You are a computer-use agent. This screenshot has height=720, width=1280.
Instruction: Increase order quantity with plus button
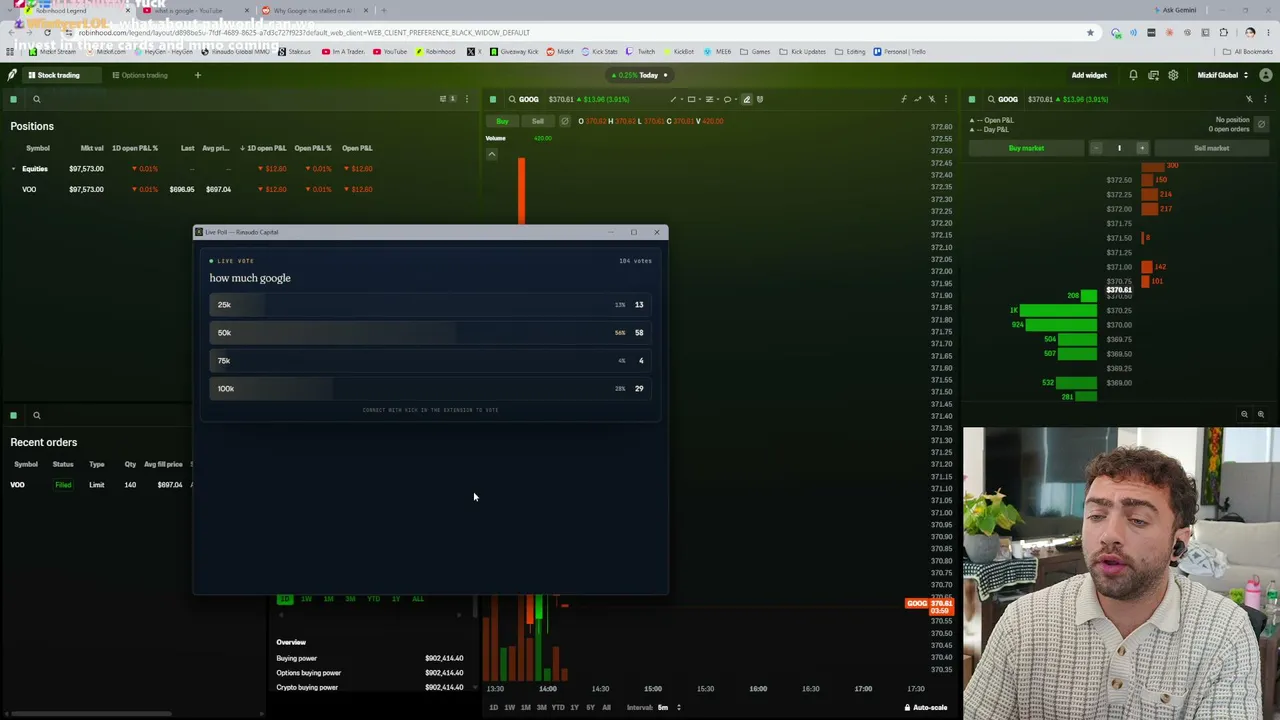(1142, 148)
